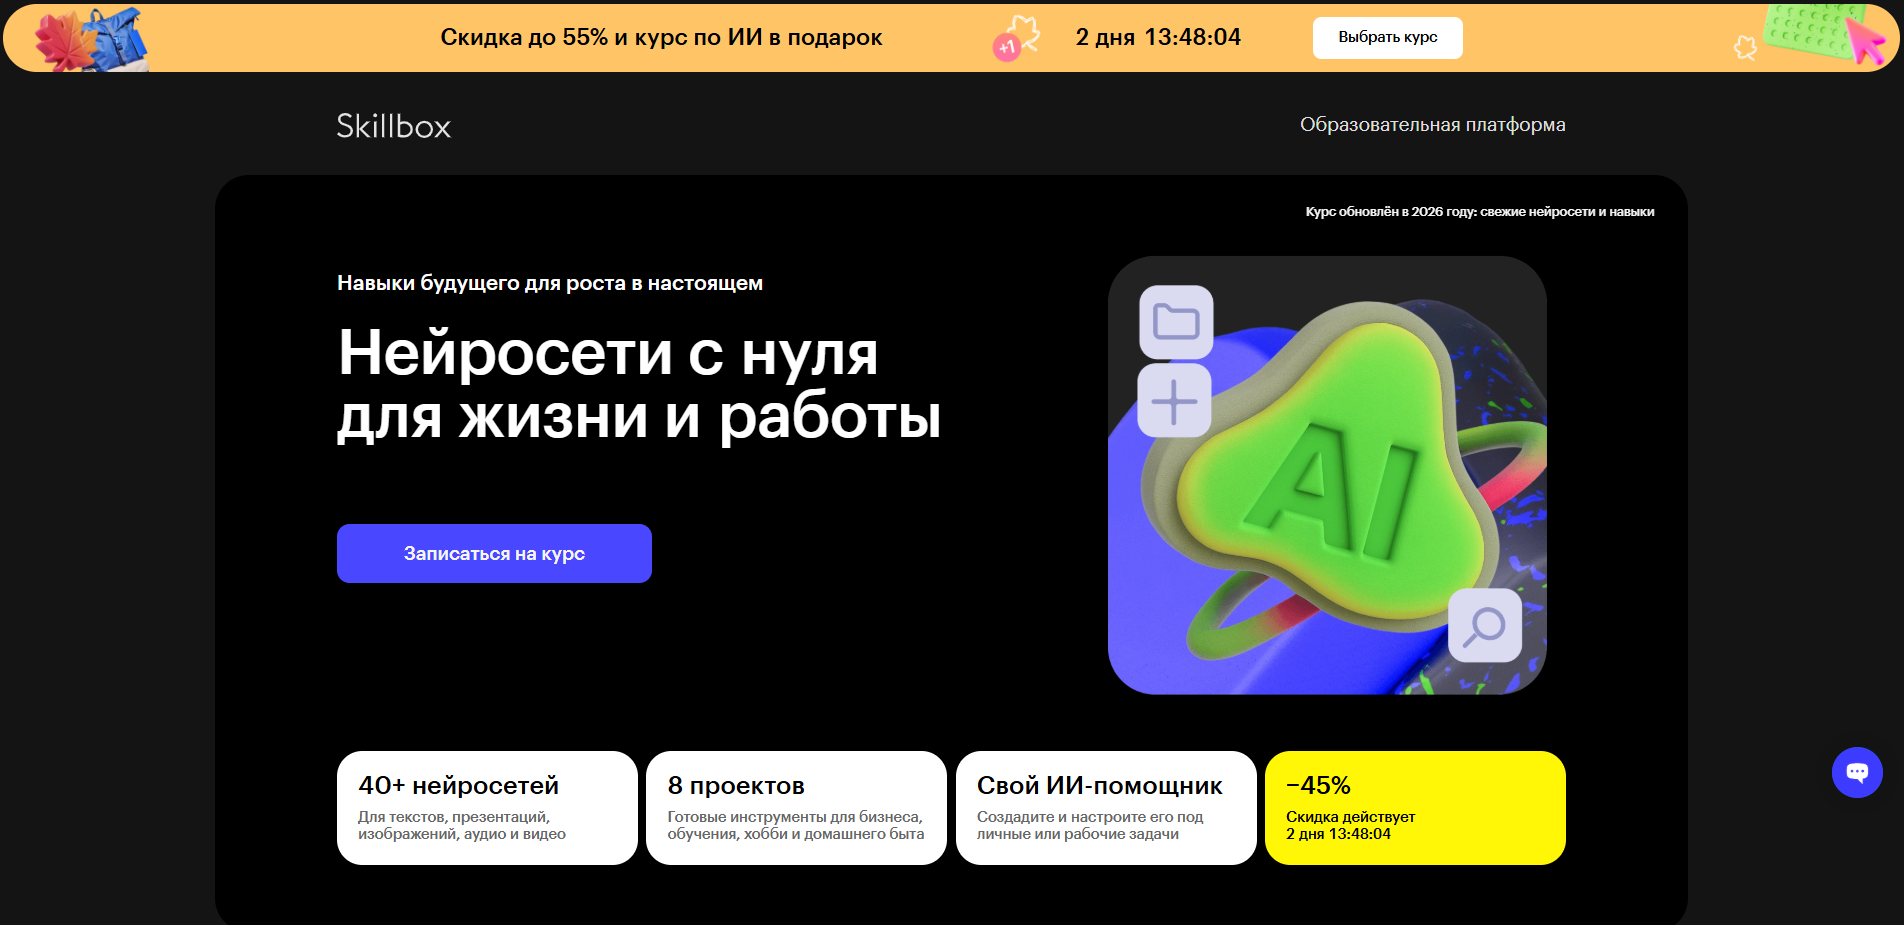Click the folder icon on the AI image

[1176, 322]
